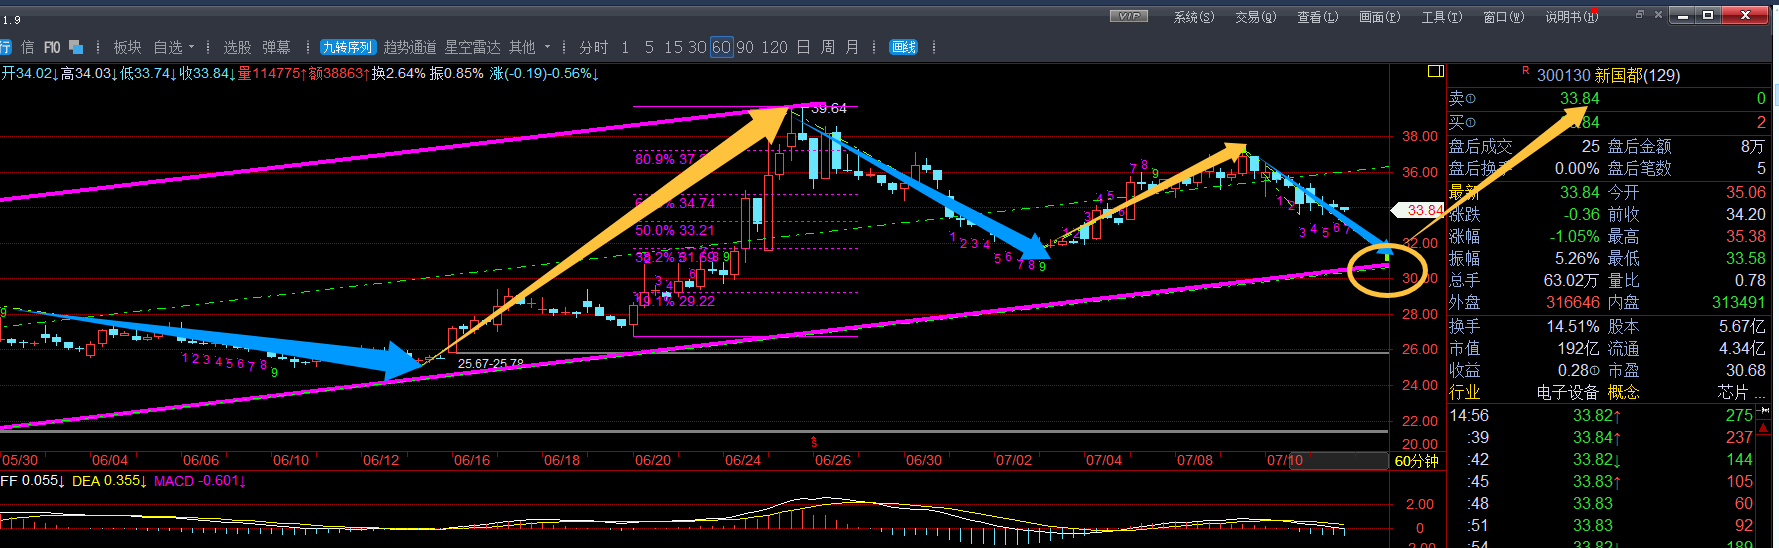Click the 盘后金额 value 8万
Screen dimensions: 1779x548
[x=1753, y=146]
